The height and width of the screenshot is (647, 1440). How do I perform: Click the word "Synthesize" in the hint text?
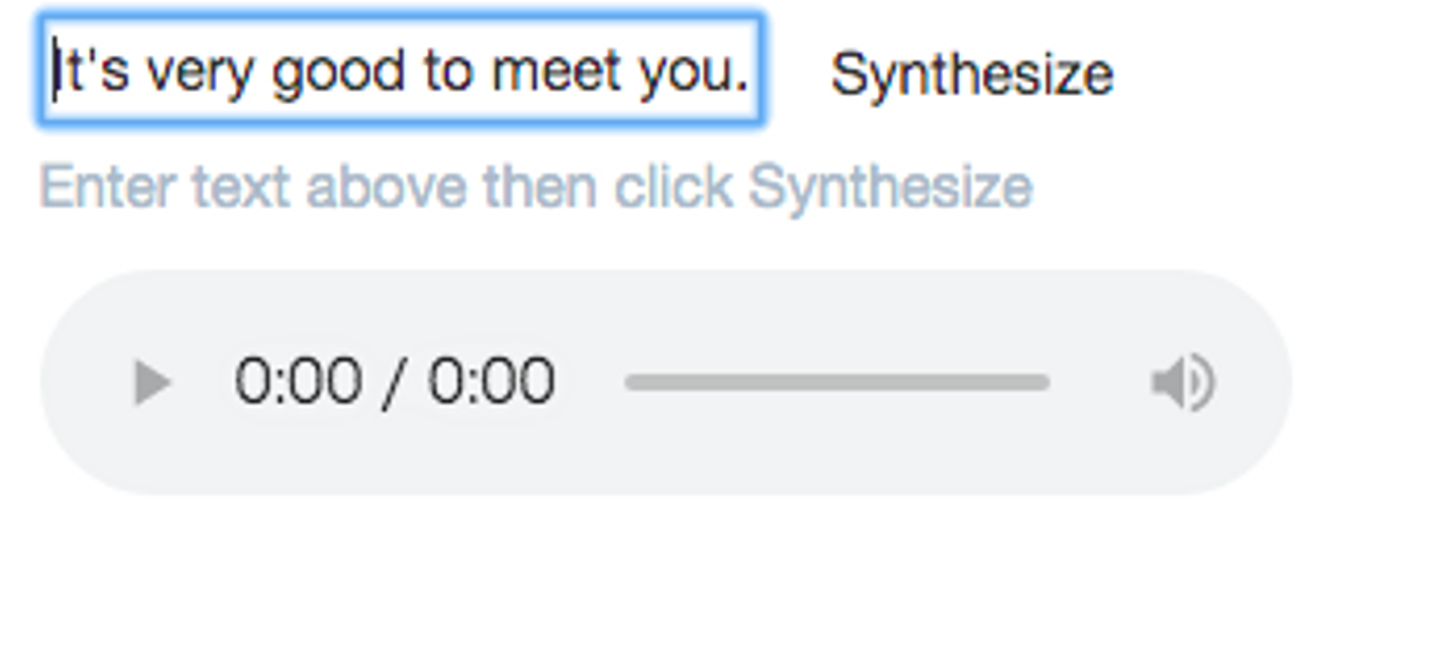pos(890,187)
